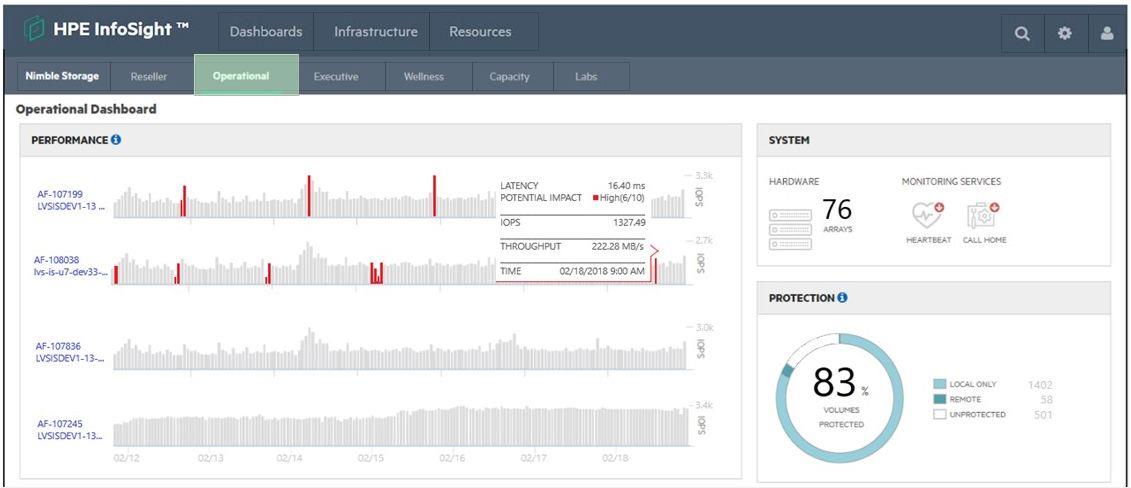Click the HPE InfoSight title text
The width and height of the screenshot is (1131, 488).
click(121, 30)
